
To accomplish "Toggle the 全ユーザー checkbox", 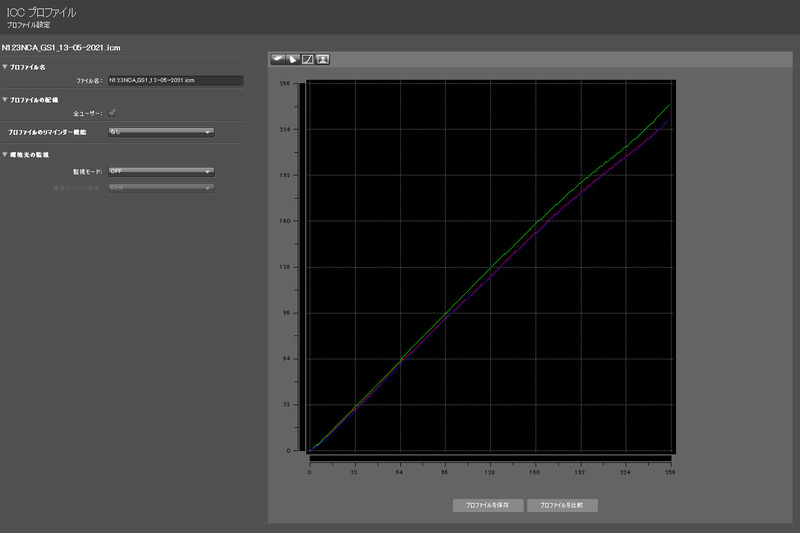I will [112, 113].
